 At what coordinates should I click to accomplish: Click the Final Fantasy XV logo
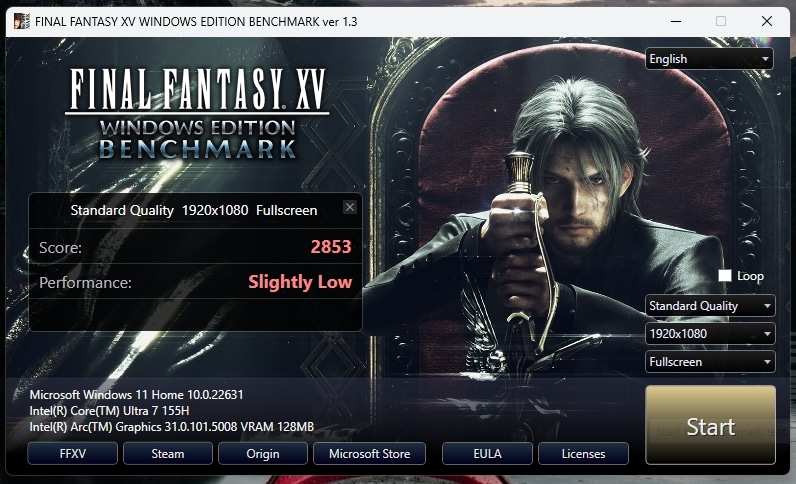[x=197, y=114]
